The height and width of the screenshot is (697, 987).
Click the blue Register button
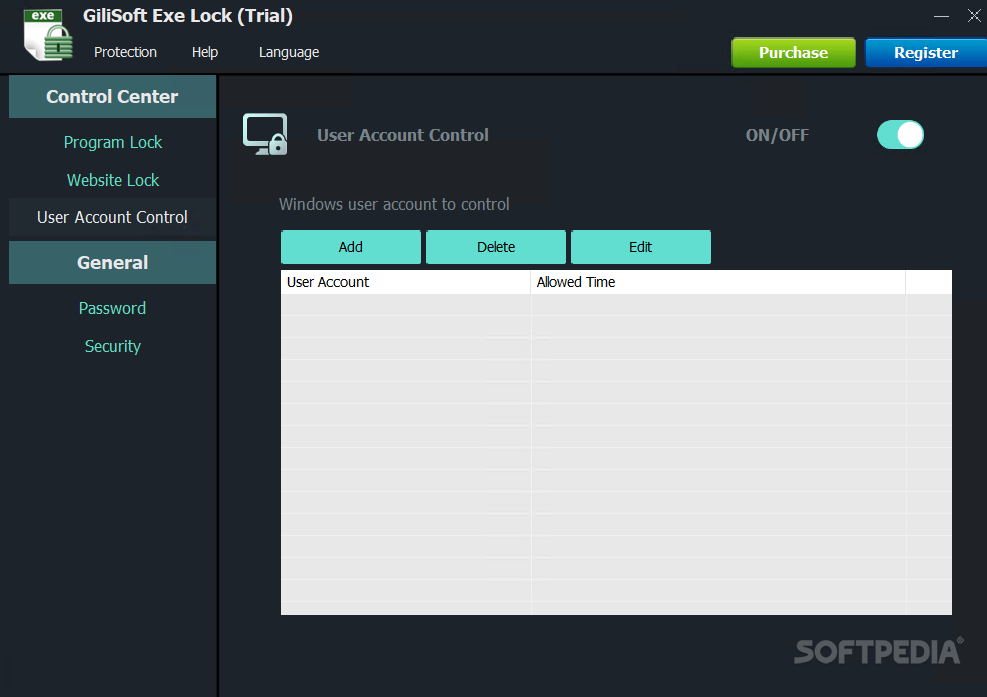pos(926,52)
